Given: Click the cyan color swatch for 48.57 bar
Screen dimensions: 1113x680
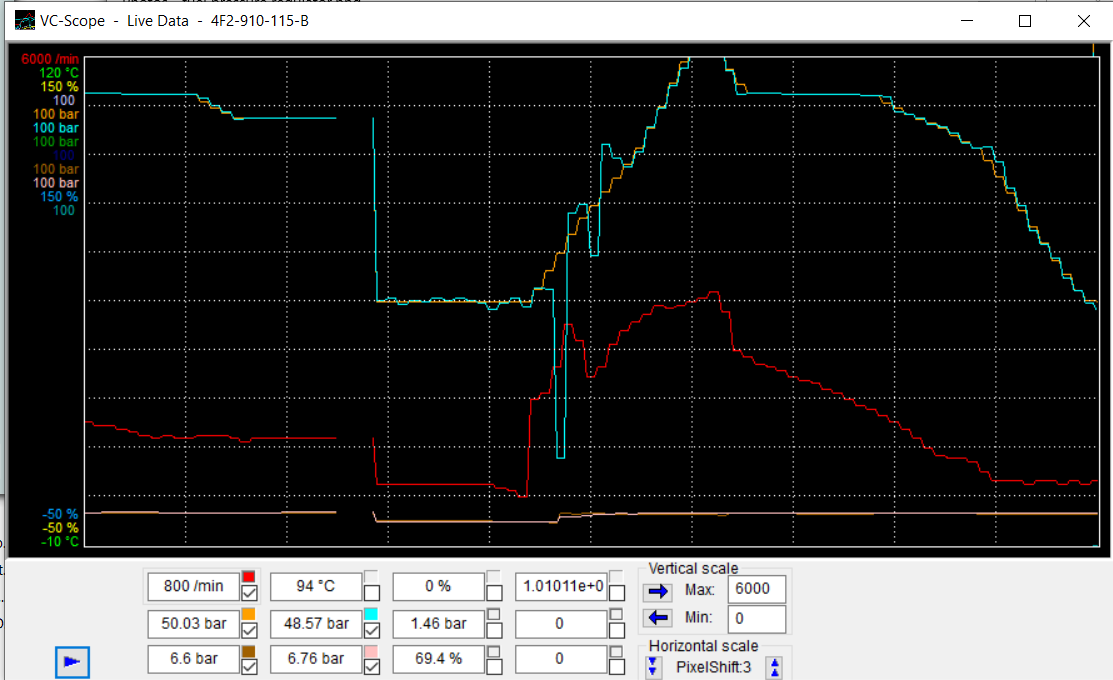Looking at the screenshot, I should [x=371, y=613].
